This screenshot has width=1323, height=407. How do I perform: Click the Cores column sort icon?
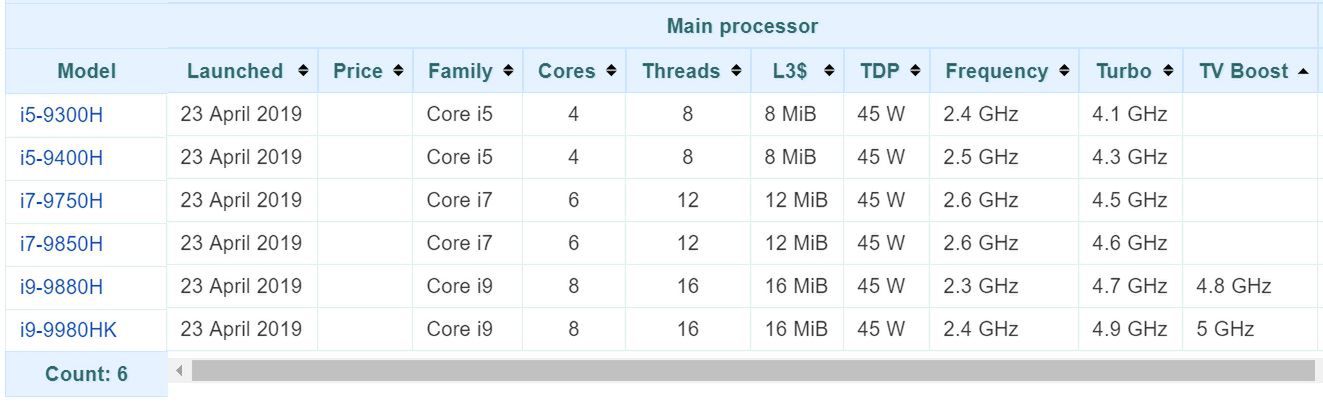[x=611, y=71]
